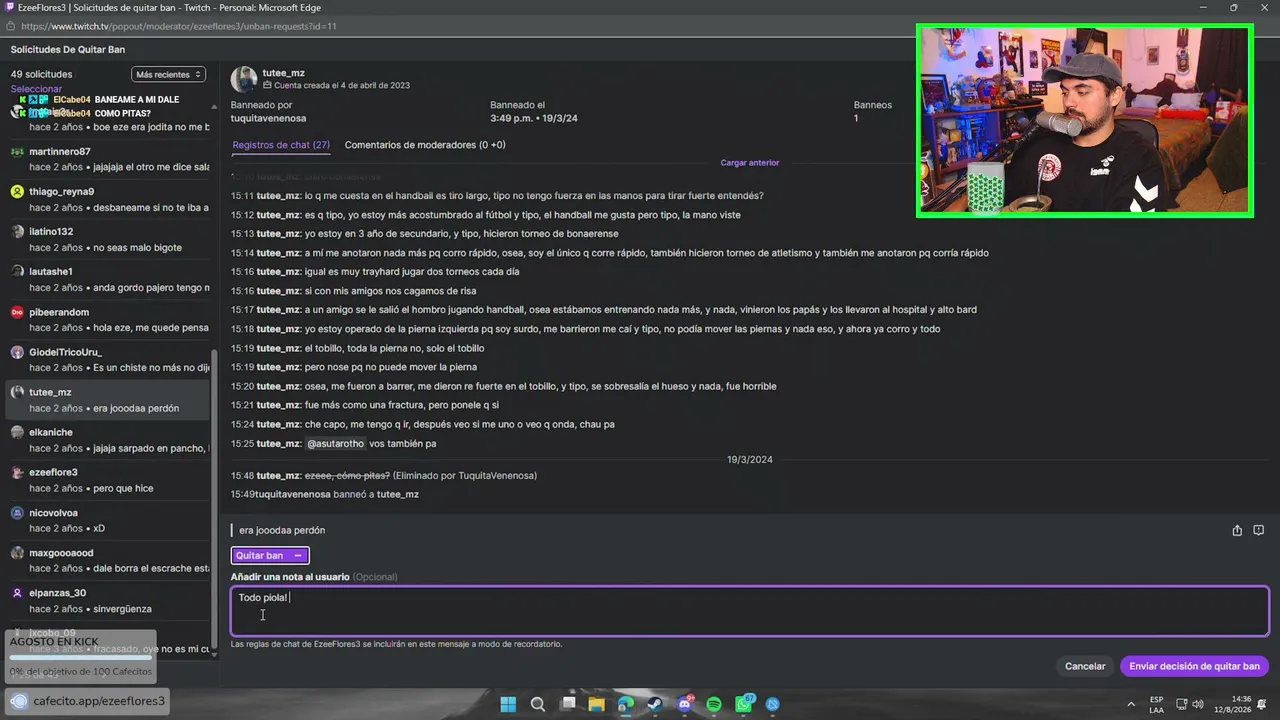This screenshot has width=1280, height=720.
Task: Open the 'Más recientes' sort dropdown
Action: [168, 74]
